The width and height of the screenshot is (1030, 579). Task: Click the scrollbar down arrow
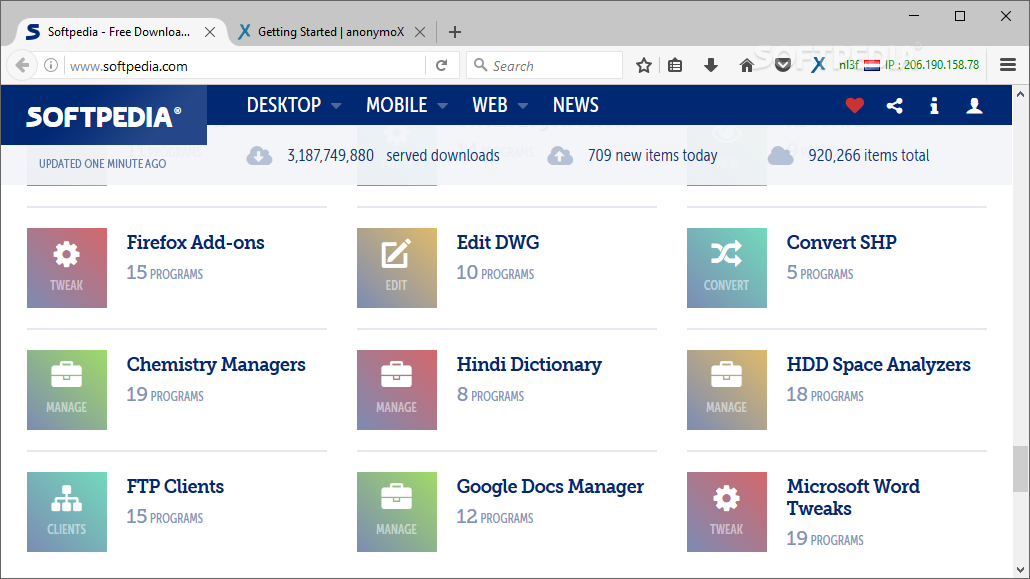(1019, 570)
